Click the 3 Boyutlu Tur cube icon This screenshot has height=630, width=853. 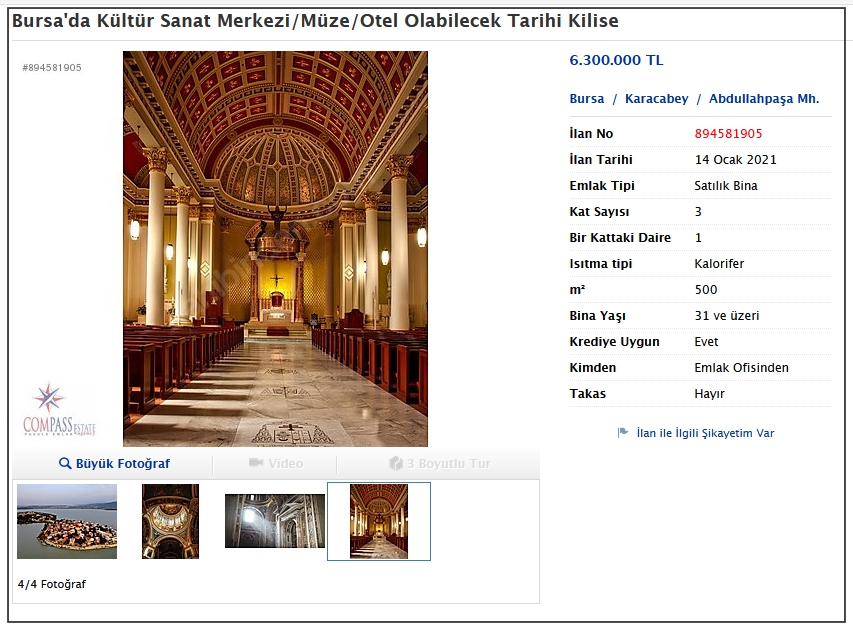click(395, 464)
